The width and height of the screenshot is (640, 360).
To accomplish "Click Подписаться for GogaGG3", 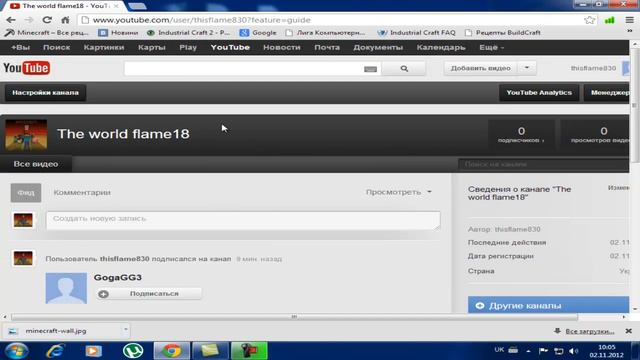I will pyautogui.click(x=149, y=293).
